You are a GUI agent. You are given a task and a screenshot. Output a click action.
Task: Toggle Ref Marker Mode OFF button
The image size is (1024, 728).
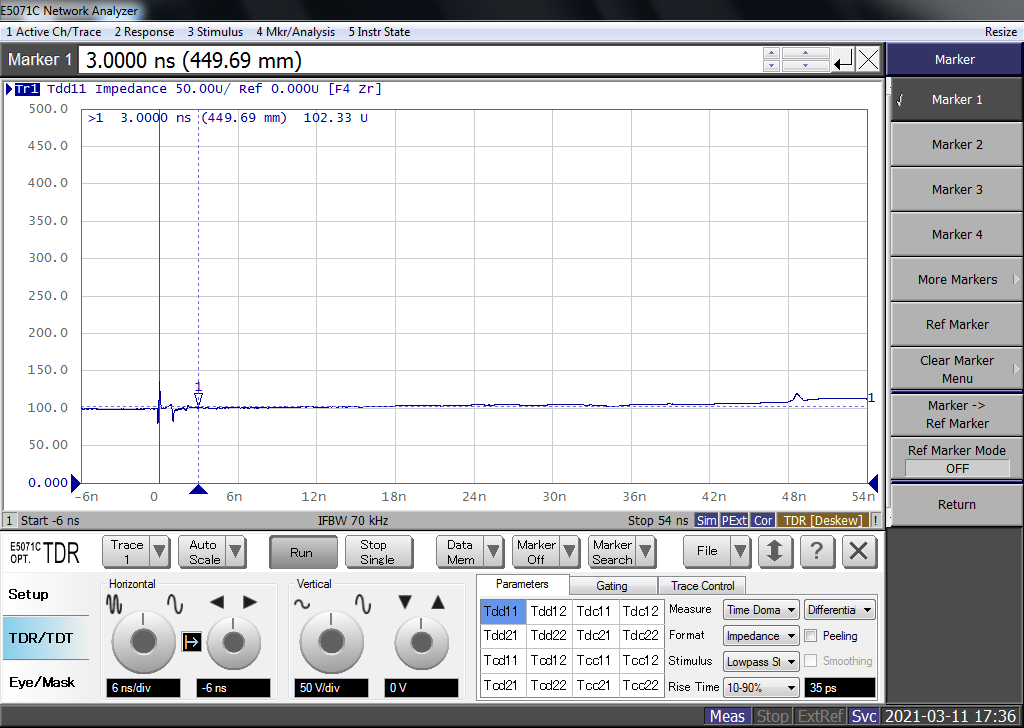[x=956, y=468]
